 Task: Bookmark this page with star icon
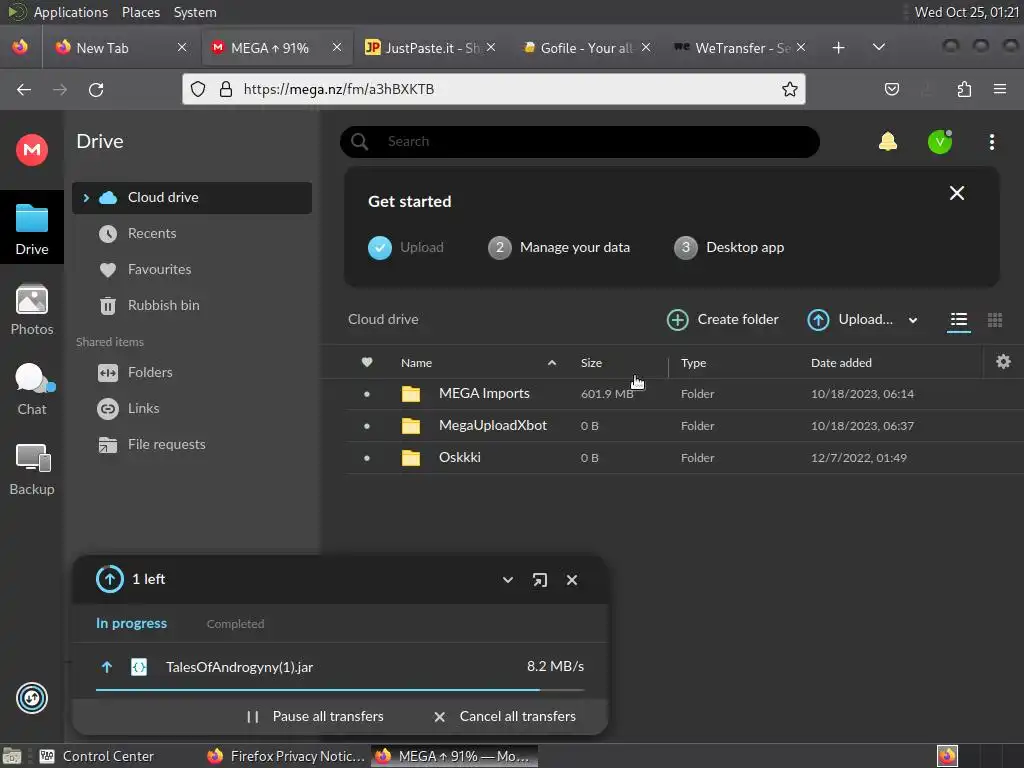790,89
